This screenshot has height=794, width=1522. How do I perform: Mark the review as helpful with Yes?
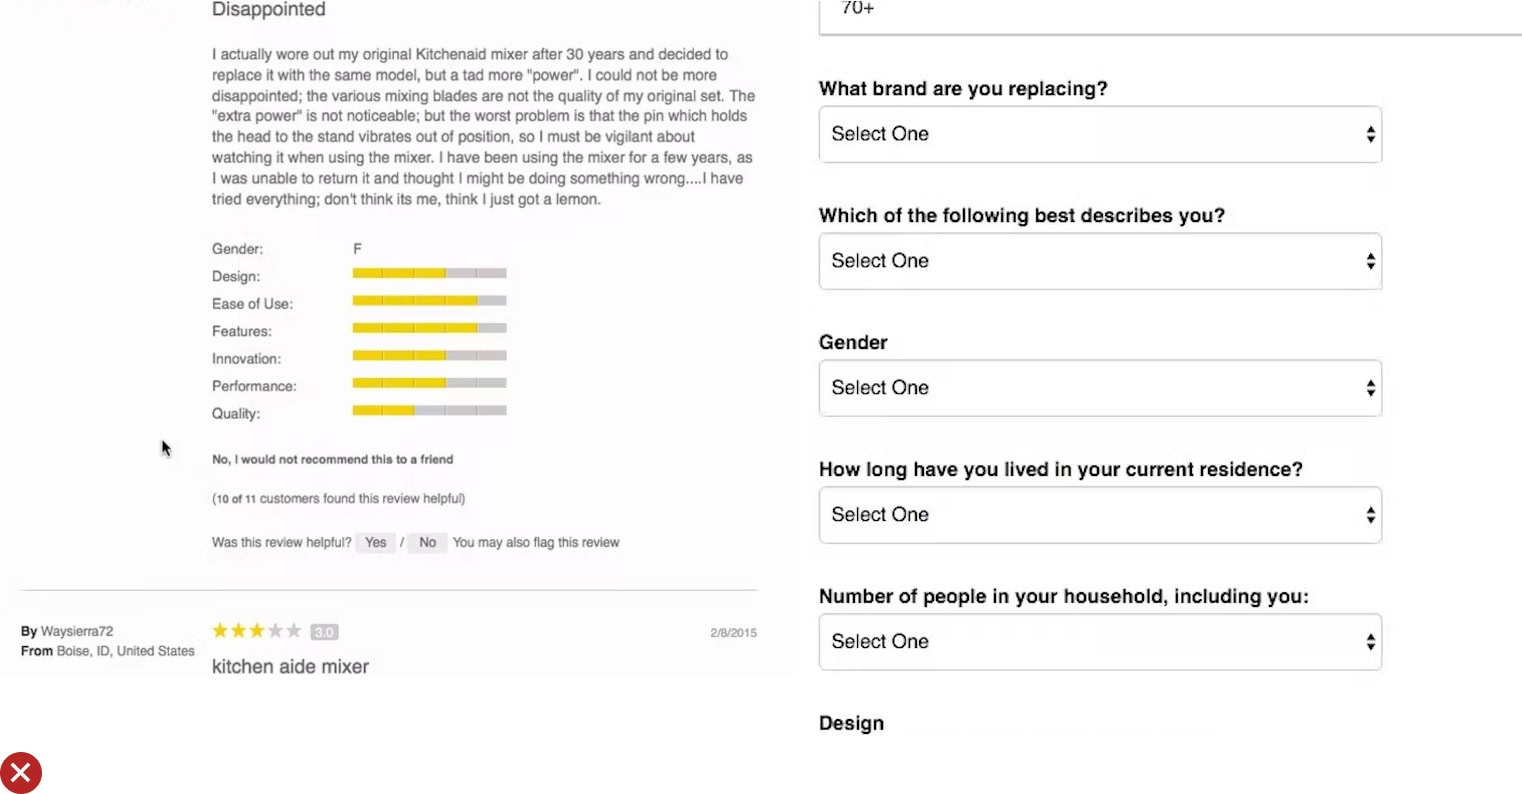click(x=375, y=542)
